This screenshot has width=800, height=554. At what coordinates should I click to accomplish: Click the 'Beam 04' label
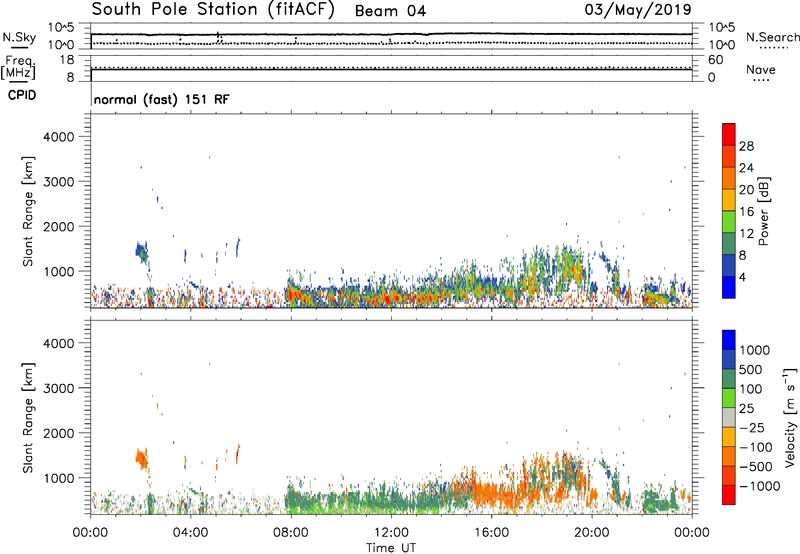pos(390,11)
